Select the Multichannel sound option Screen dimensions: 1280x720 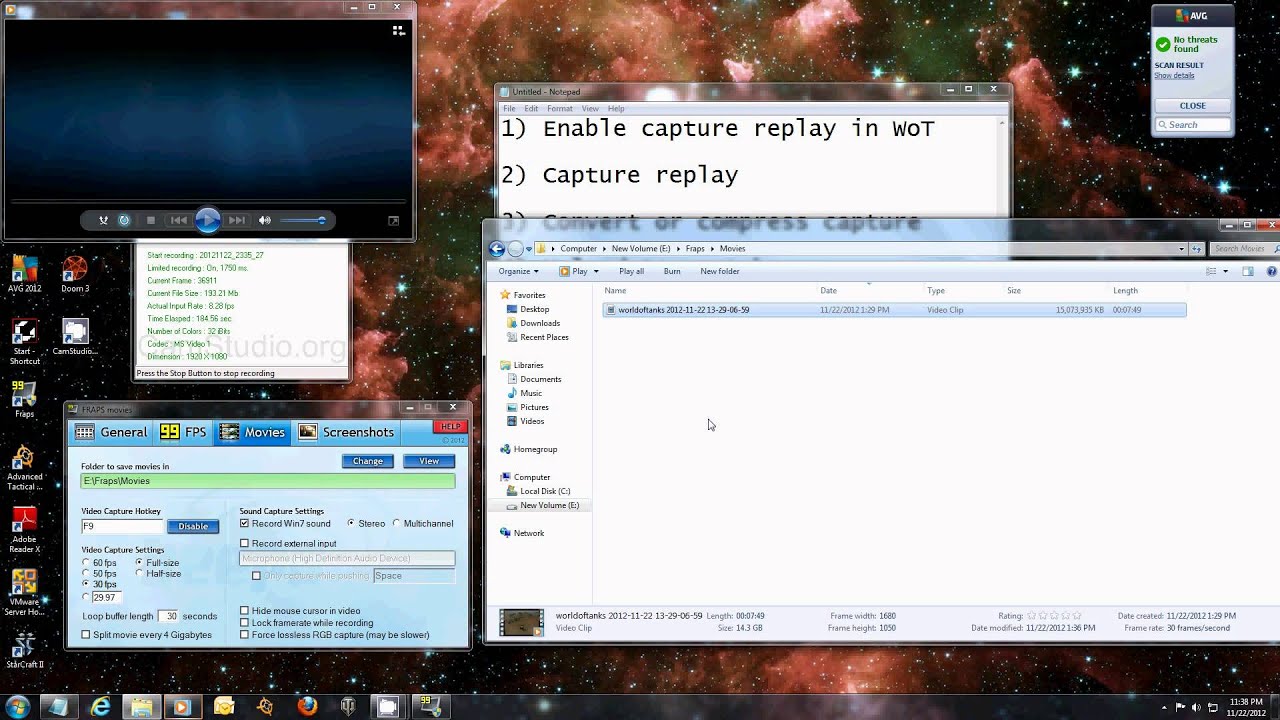pyautogui.click(x=423, y=523)
